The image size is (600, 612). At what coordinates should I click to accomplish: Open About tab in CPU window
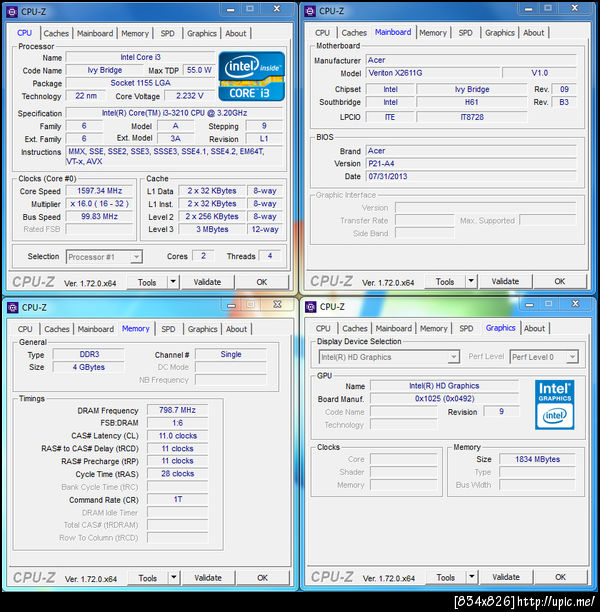[x=236, y=34]
